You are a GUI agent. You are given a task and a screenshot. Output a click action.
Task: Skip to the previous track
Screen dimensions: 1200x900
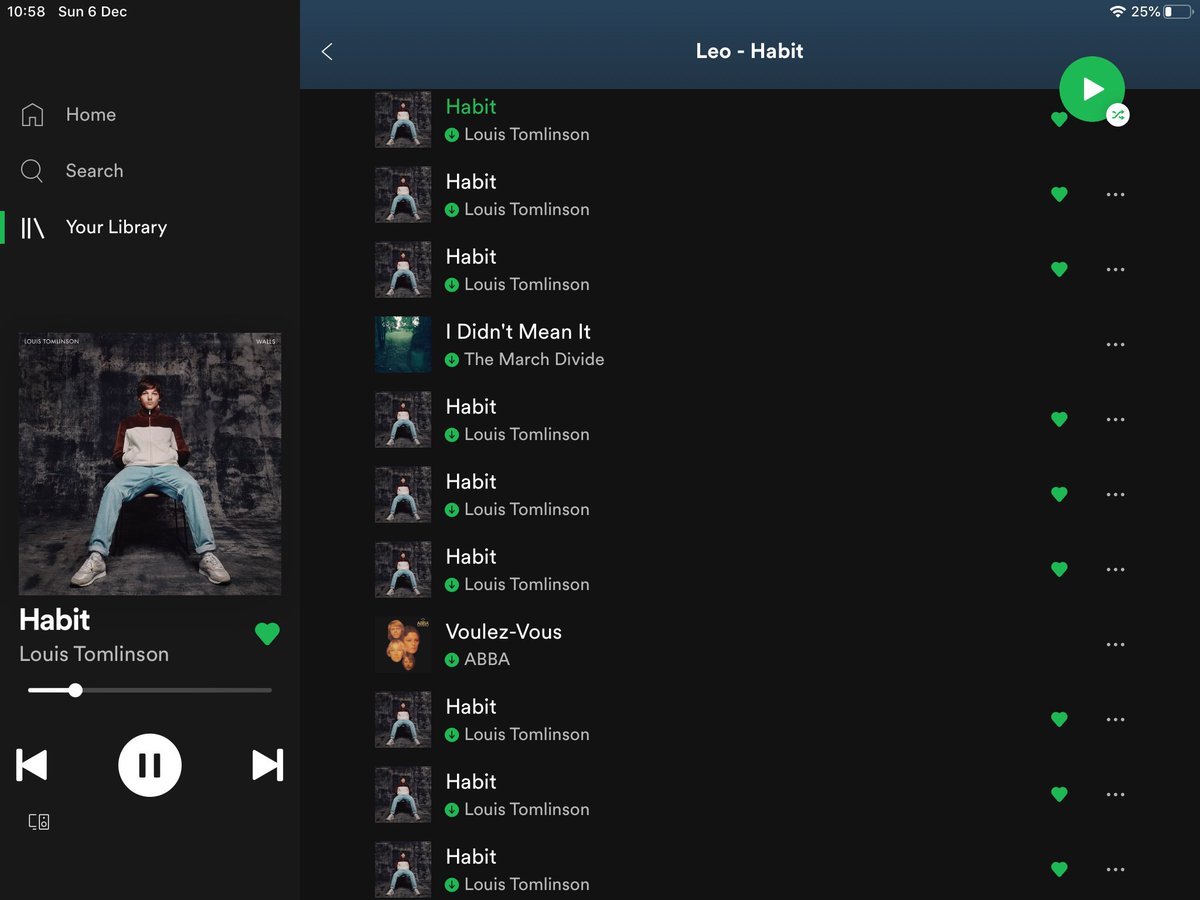[x=32, y=765]
